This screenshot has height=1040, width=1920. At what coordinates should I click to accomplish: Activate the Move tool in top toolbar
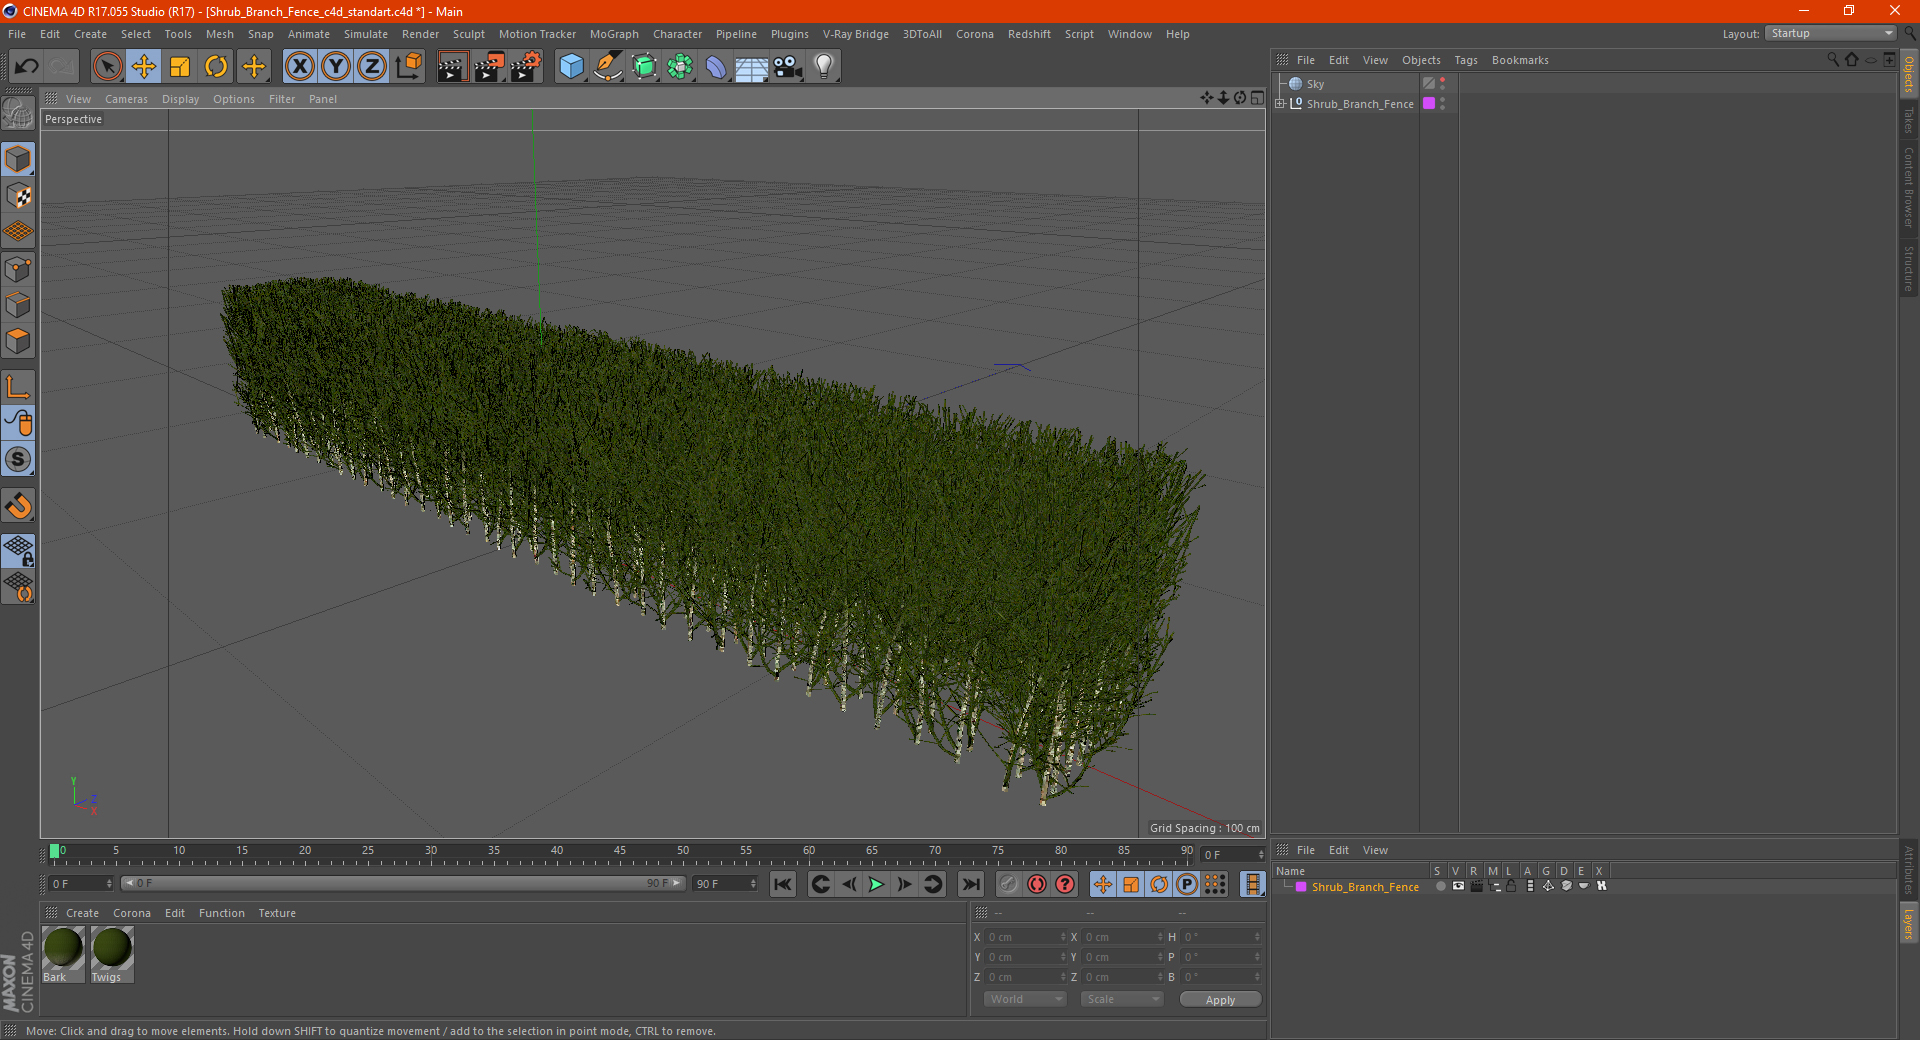(x=144, y=67)
